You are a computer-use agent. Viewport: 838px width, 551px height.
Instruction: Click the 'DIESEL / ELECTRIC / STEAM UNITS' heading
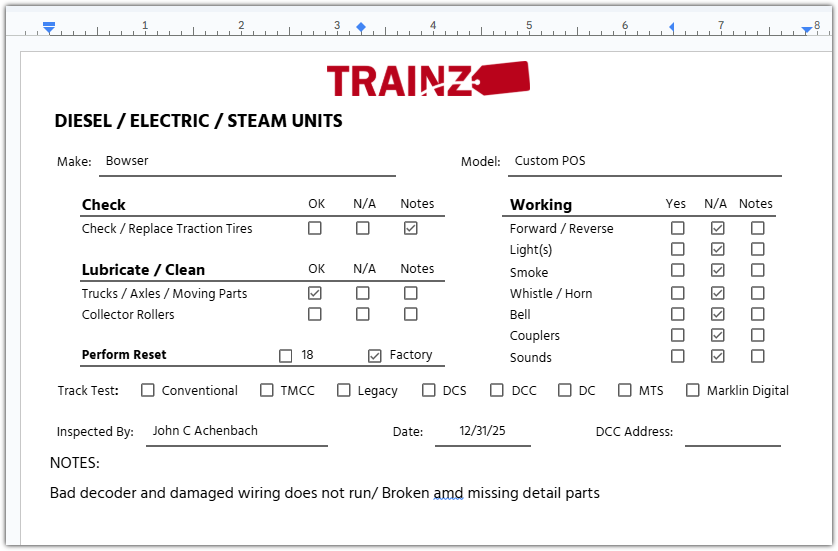click(x=198, y=121)
